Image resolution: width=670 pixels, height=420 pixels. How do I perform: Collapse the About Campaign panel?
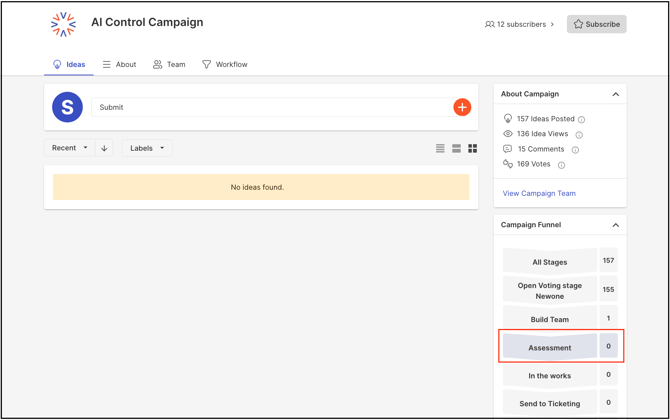[615, 94]
